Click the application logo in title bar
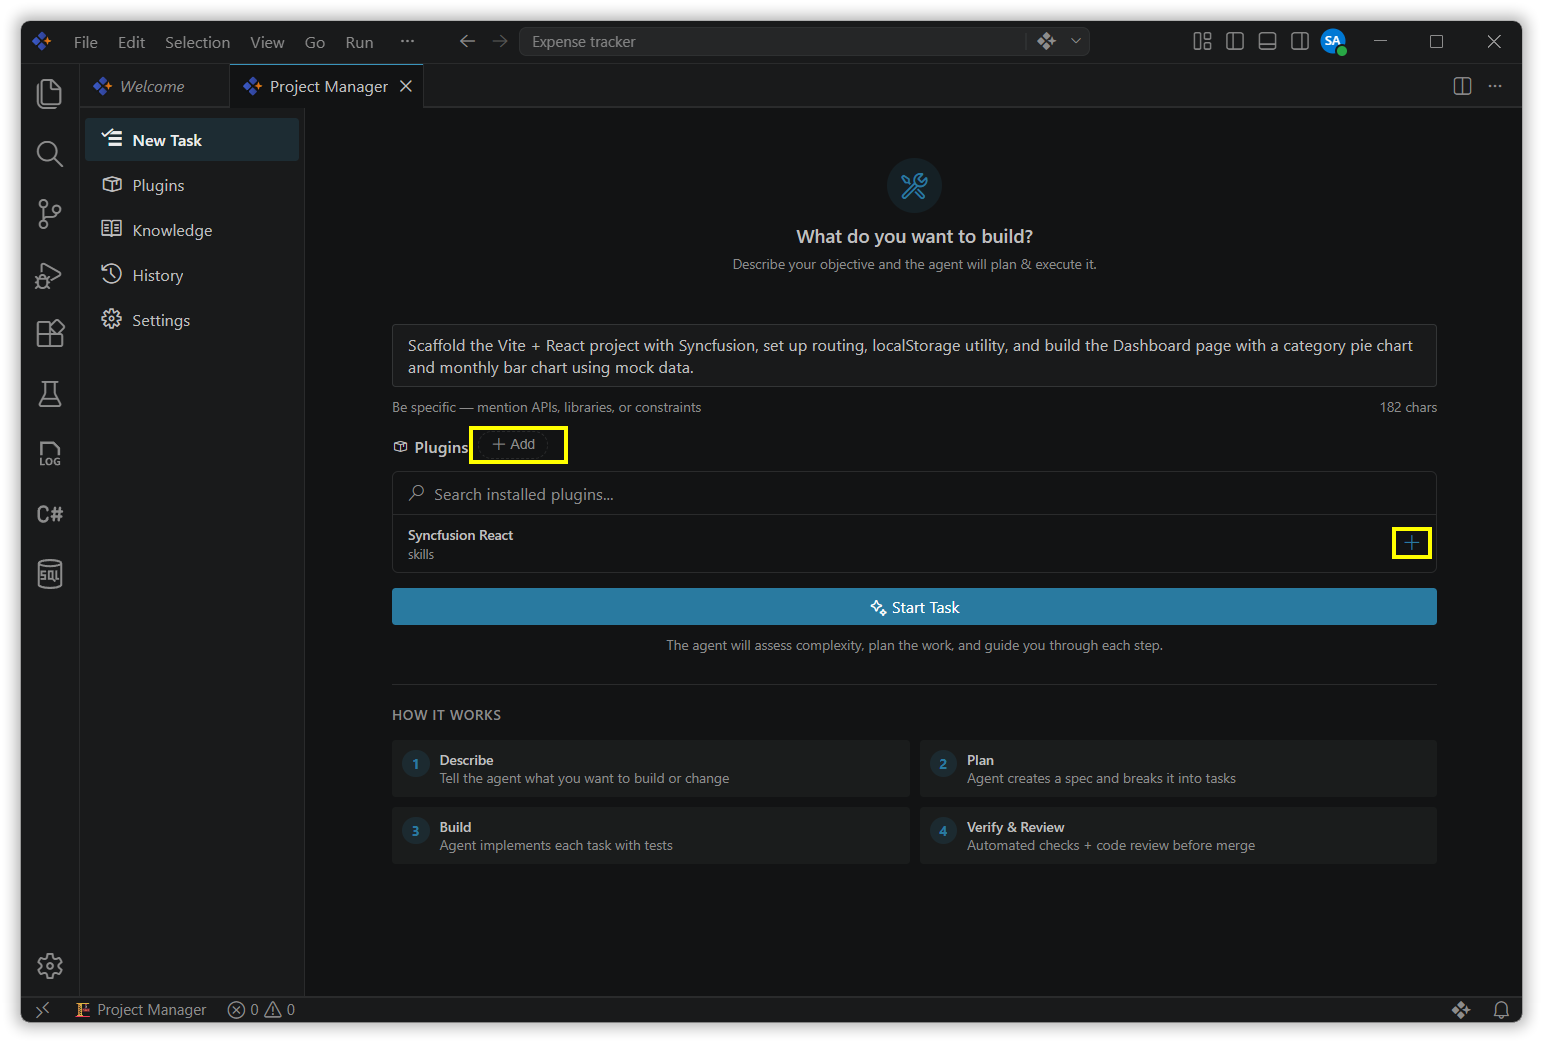 click(42, 41)
